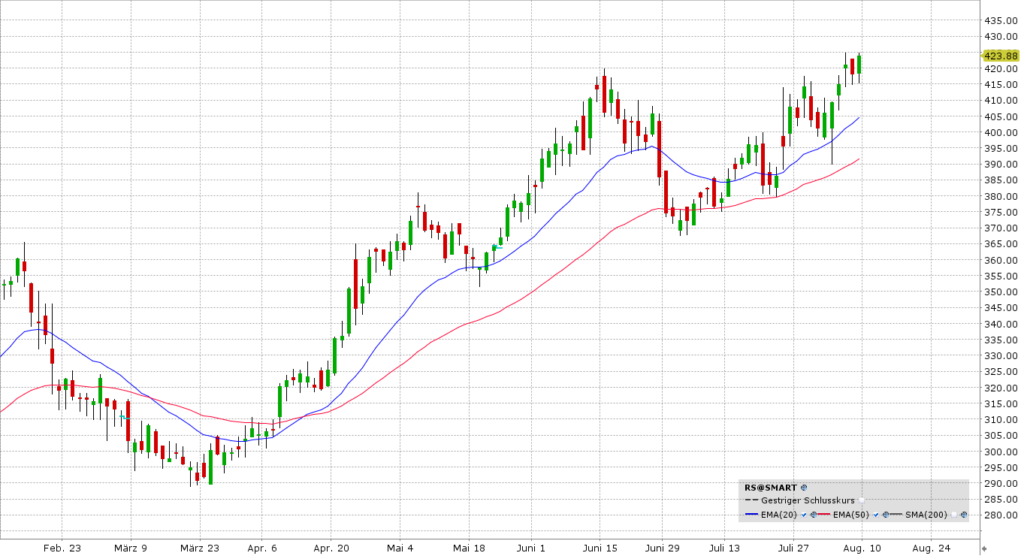
Task: Click the Feb. 23 date label
Action: click(62, 548)
